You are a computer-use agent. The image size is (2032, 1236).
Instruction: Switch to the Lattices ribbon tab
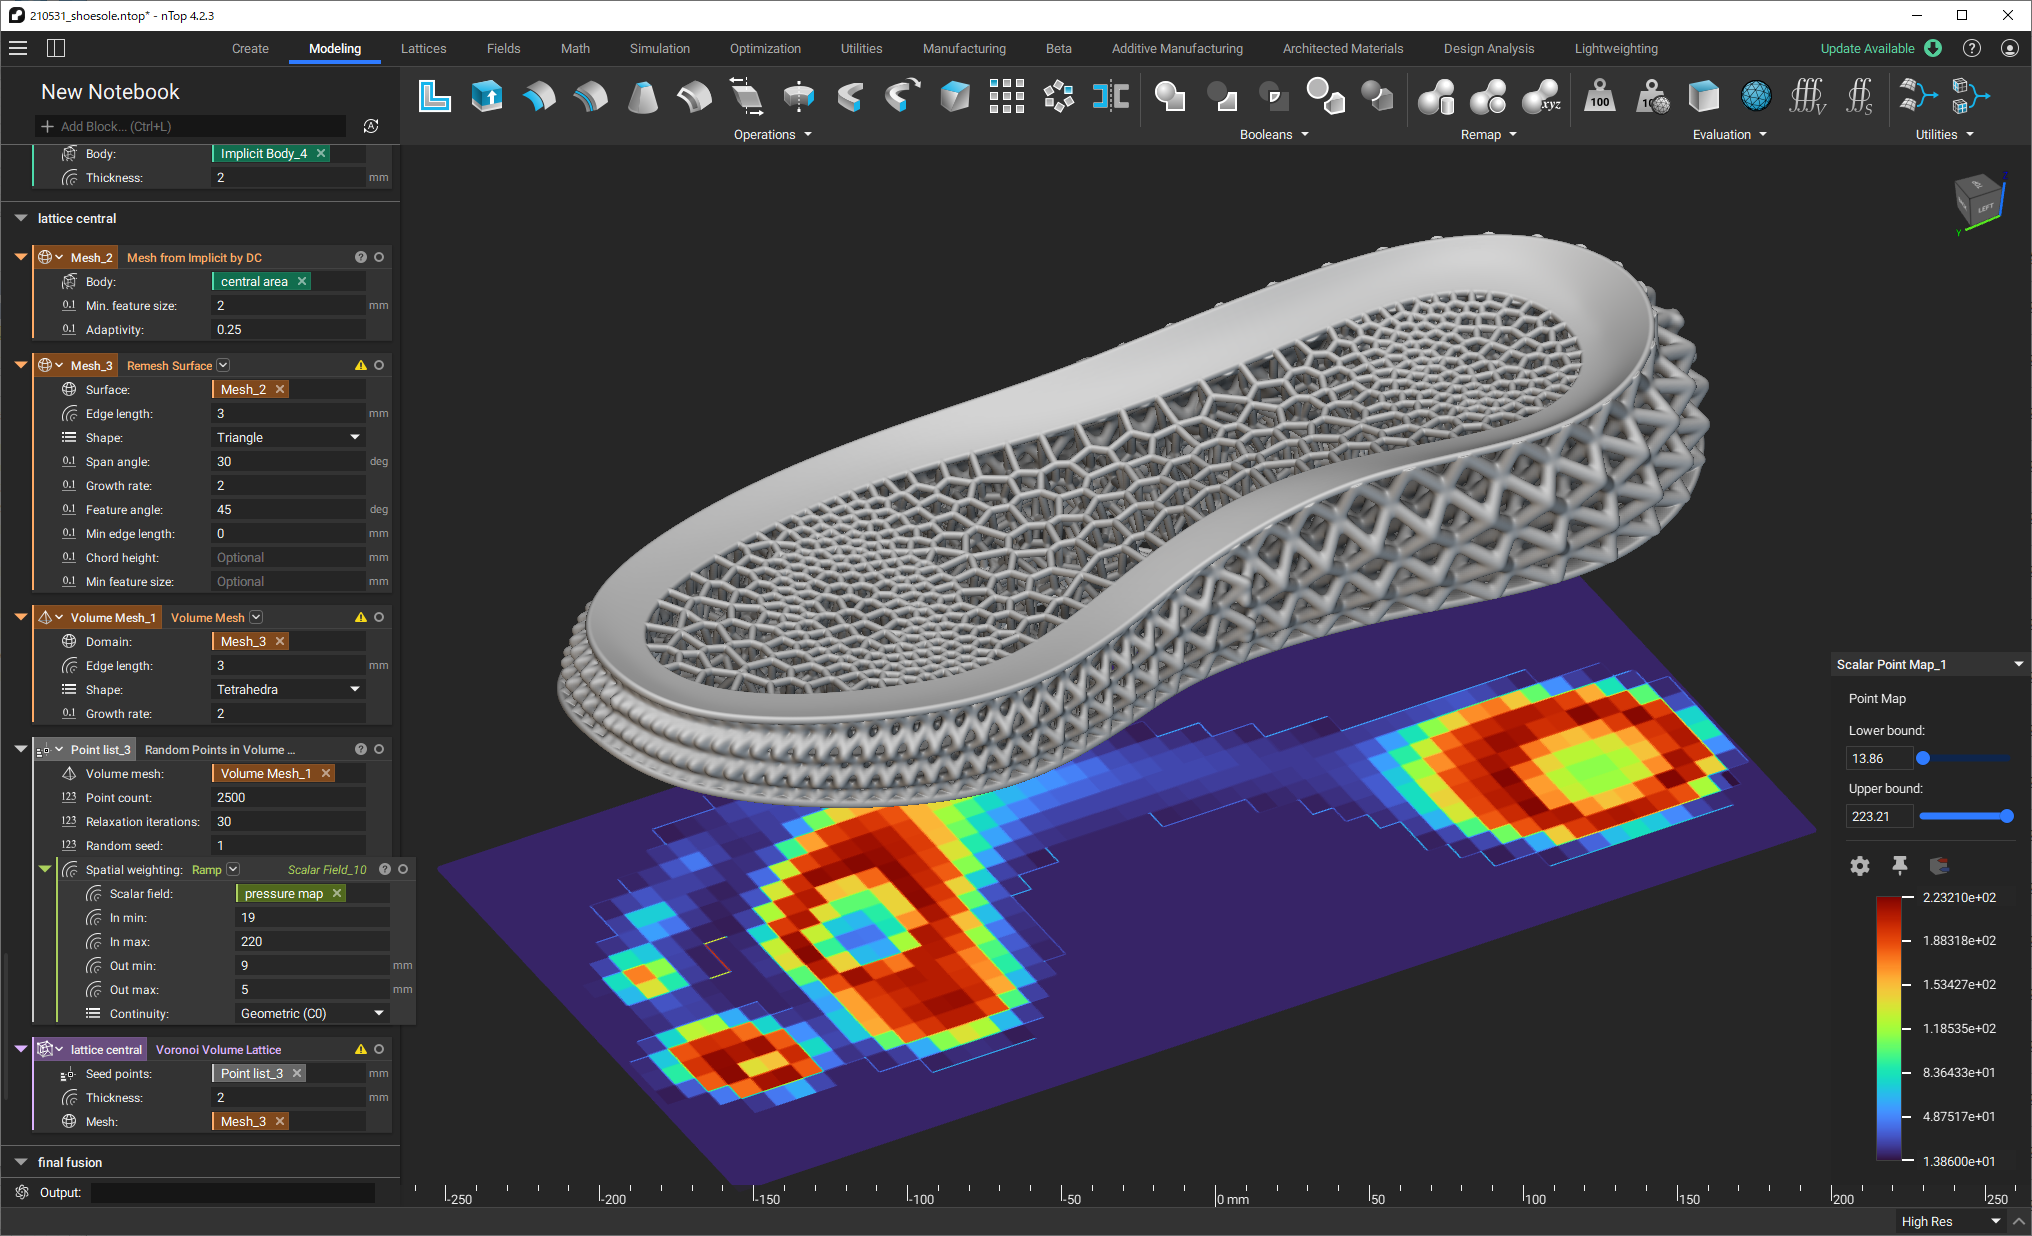coord(423,48)
